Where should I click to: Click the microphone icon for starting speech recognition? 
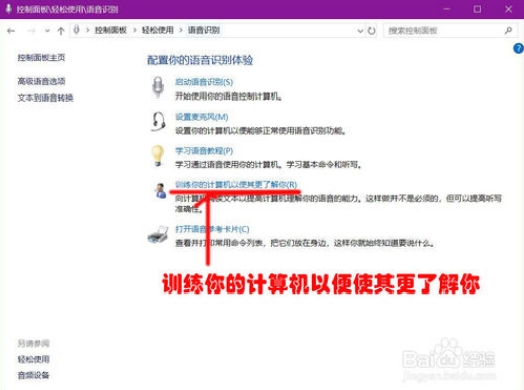tap(158, 87)
